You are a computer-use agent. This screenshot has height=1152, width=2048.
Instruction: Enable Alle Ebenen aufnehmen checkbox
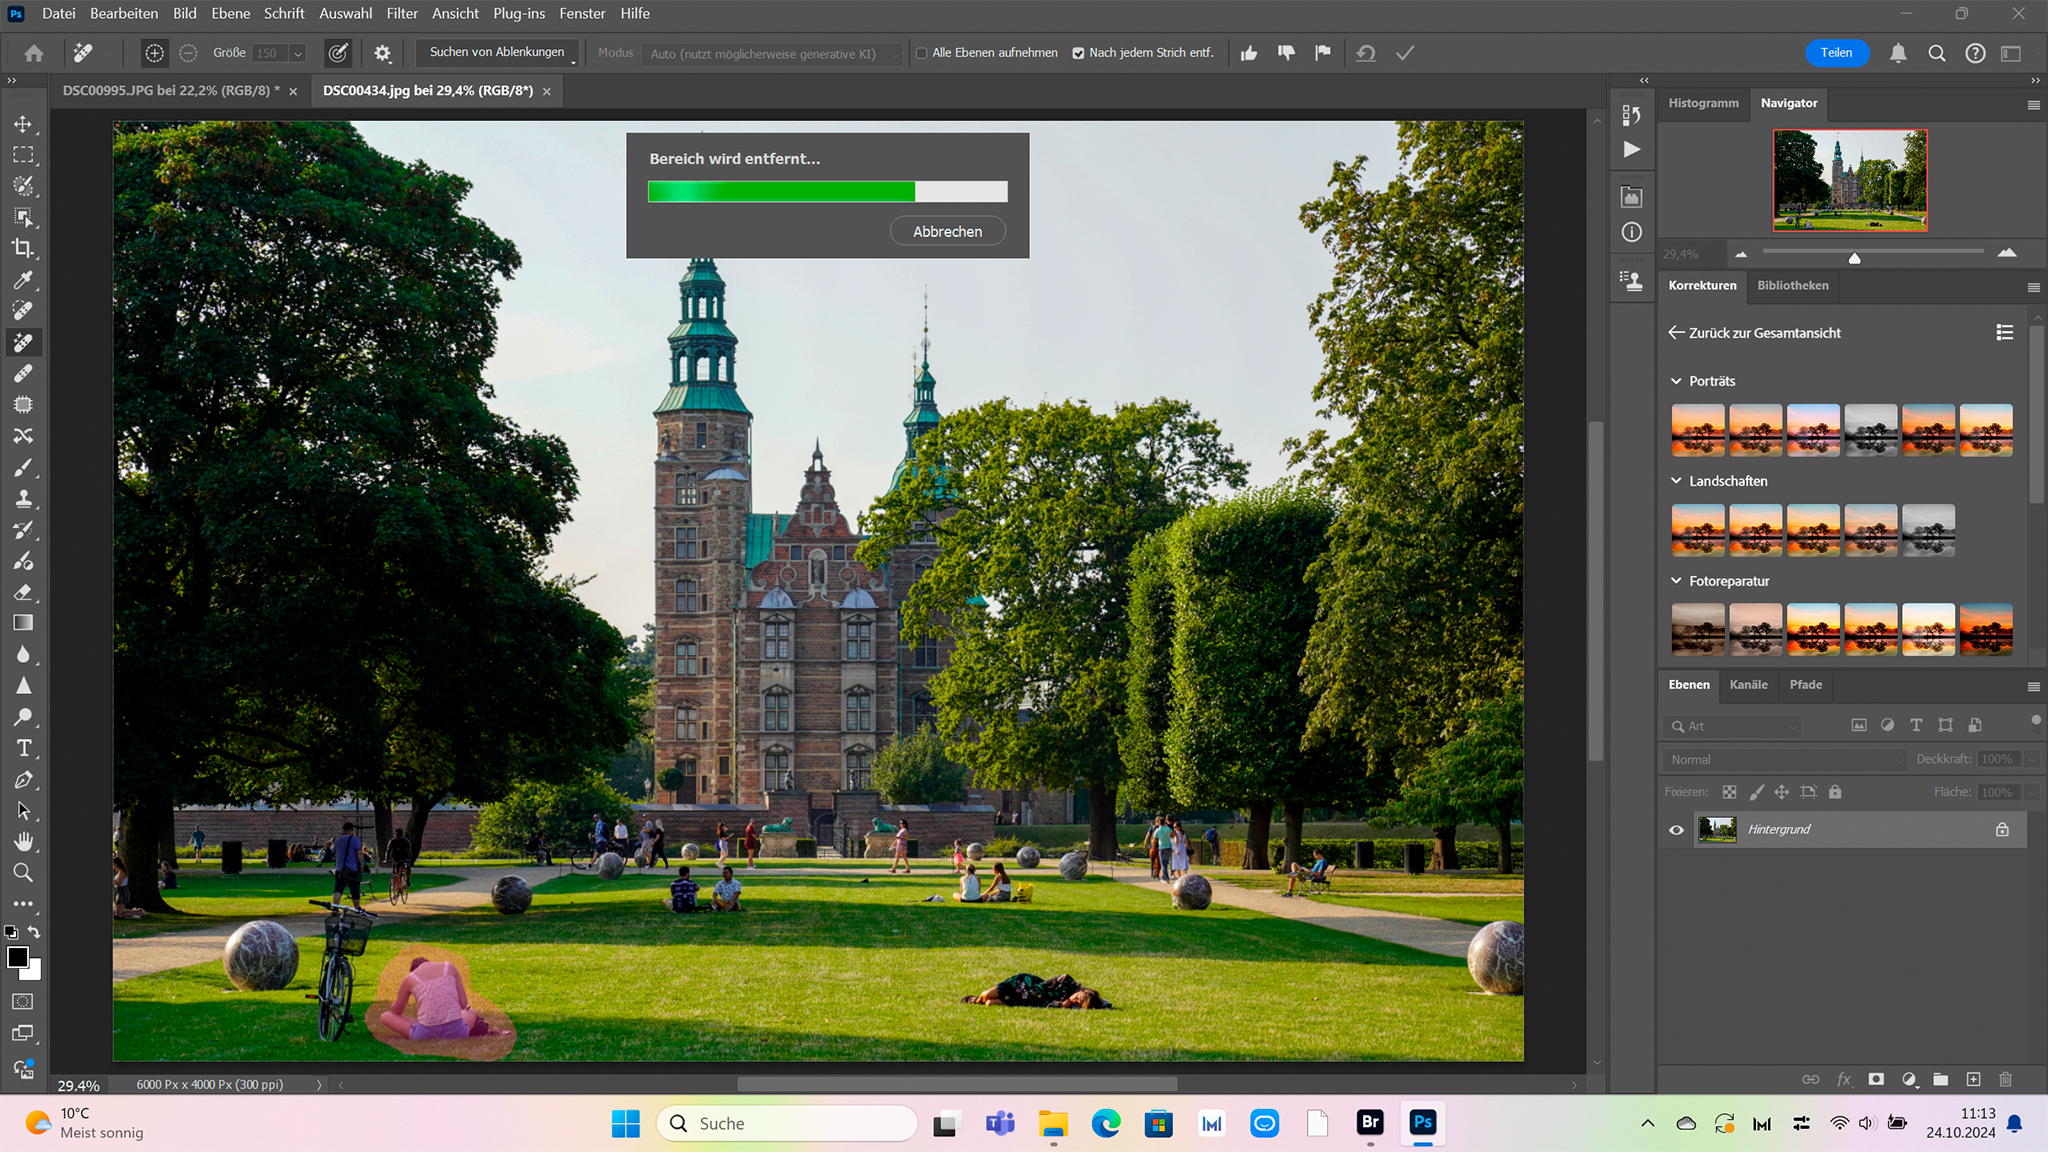coord(922,53)
